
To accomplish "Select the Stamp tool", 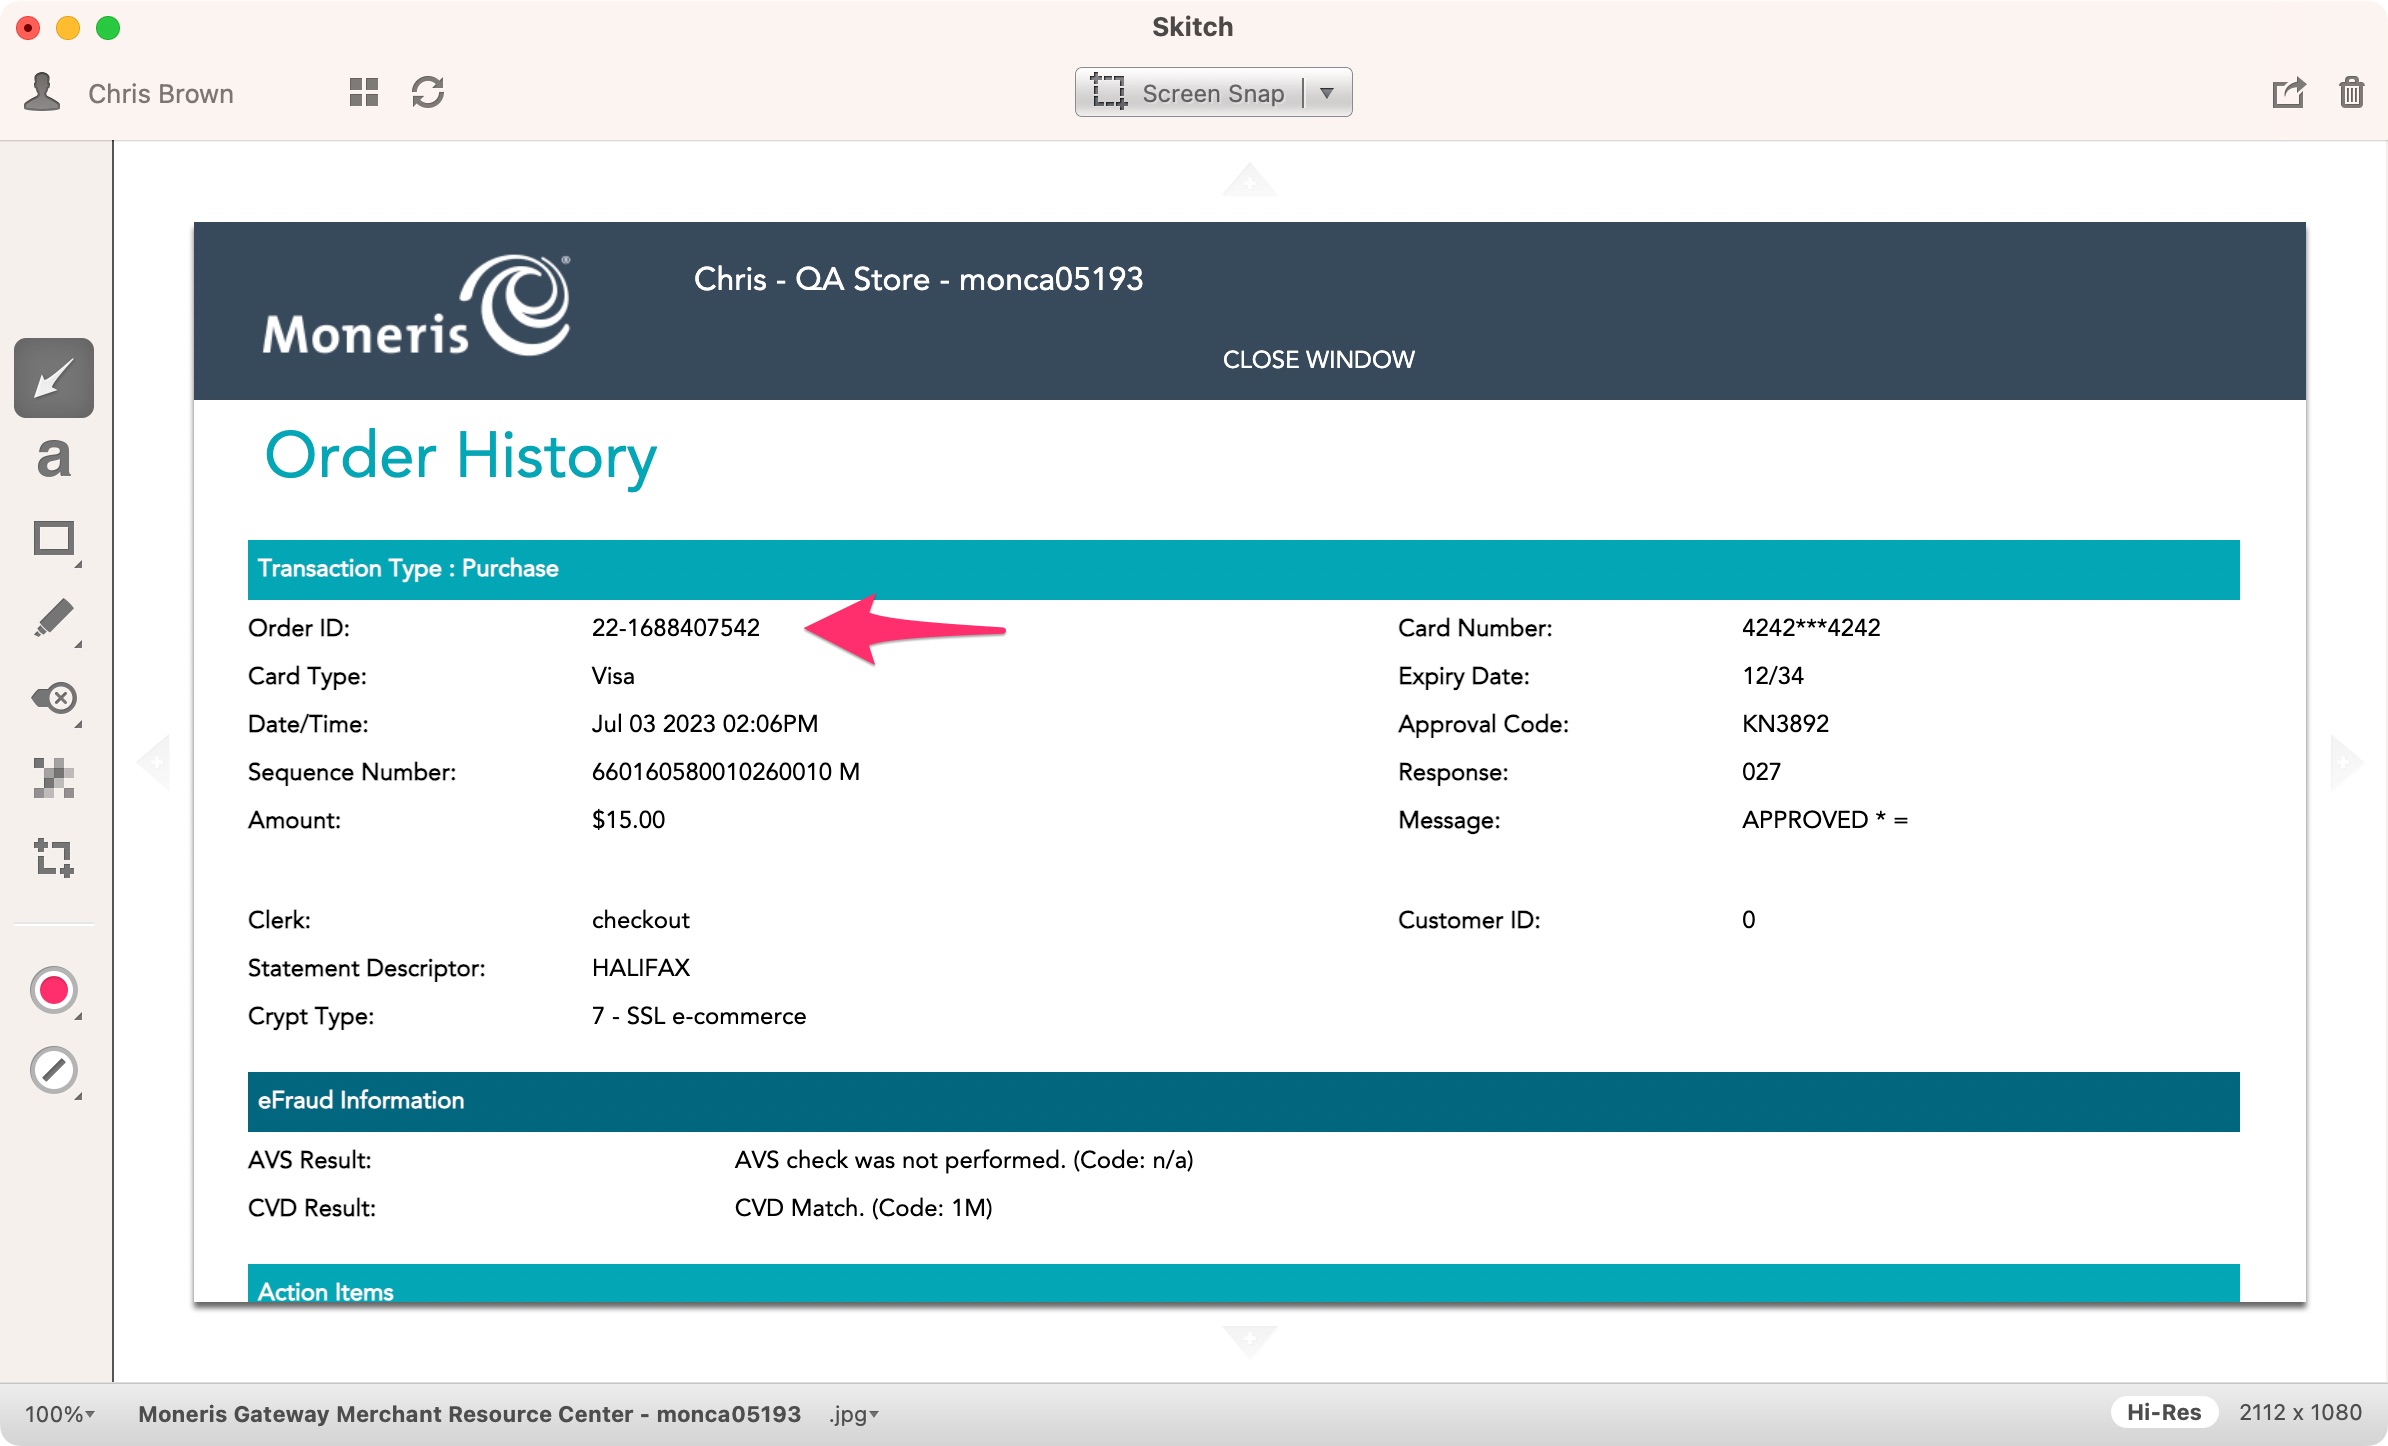I will (x=54, y=698).
